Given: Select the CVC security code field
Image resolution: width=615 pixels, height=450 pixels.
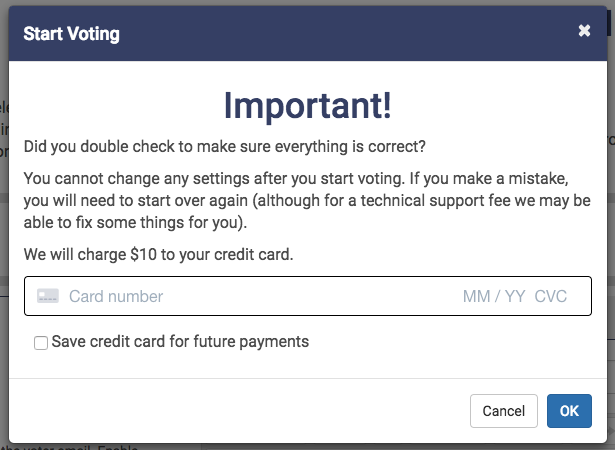Looking at the screenshot, I should [x=551, y=296].
